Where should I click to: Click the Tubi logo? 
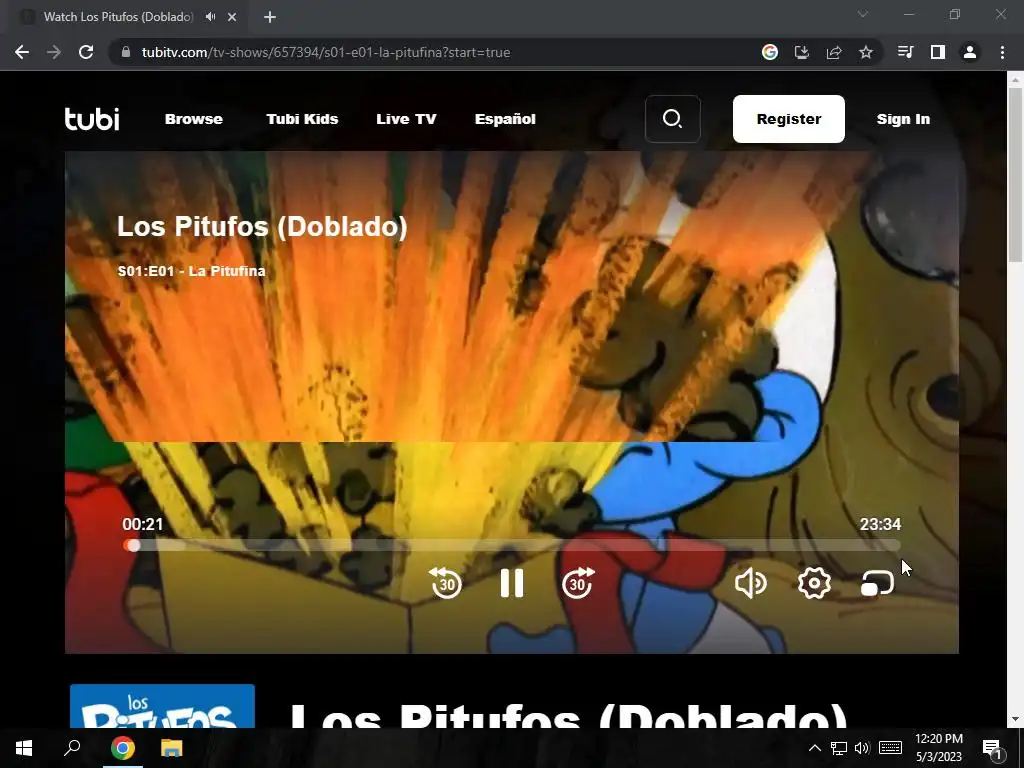[92, 119]
